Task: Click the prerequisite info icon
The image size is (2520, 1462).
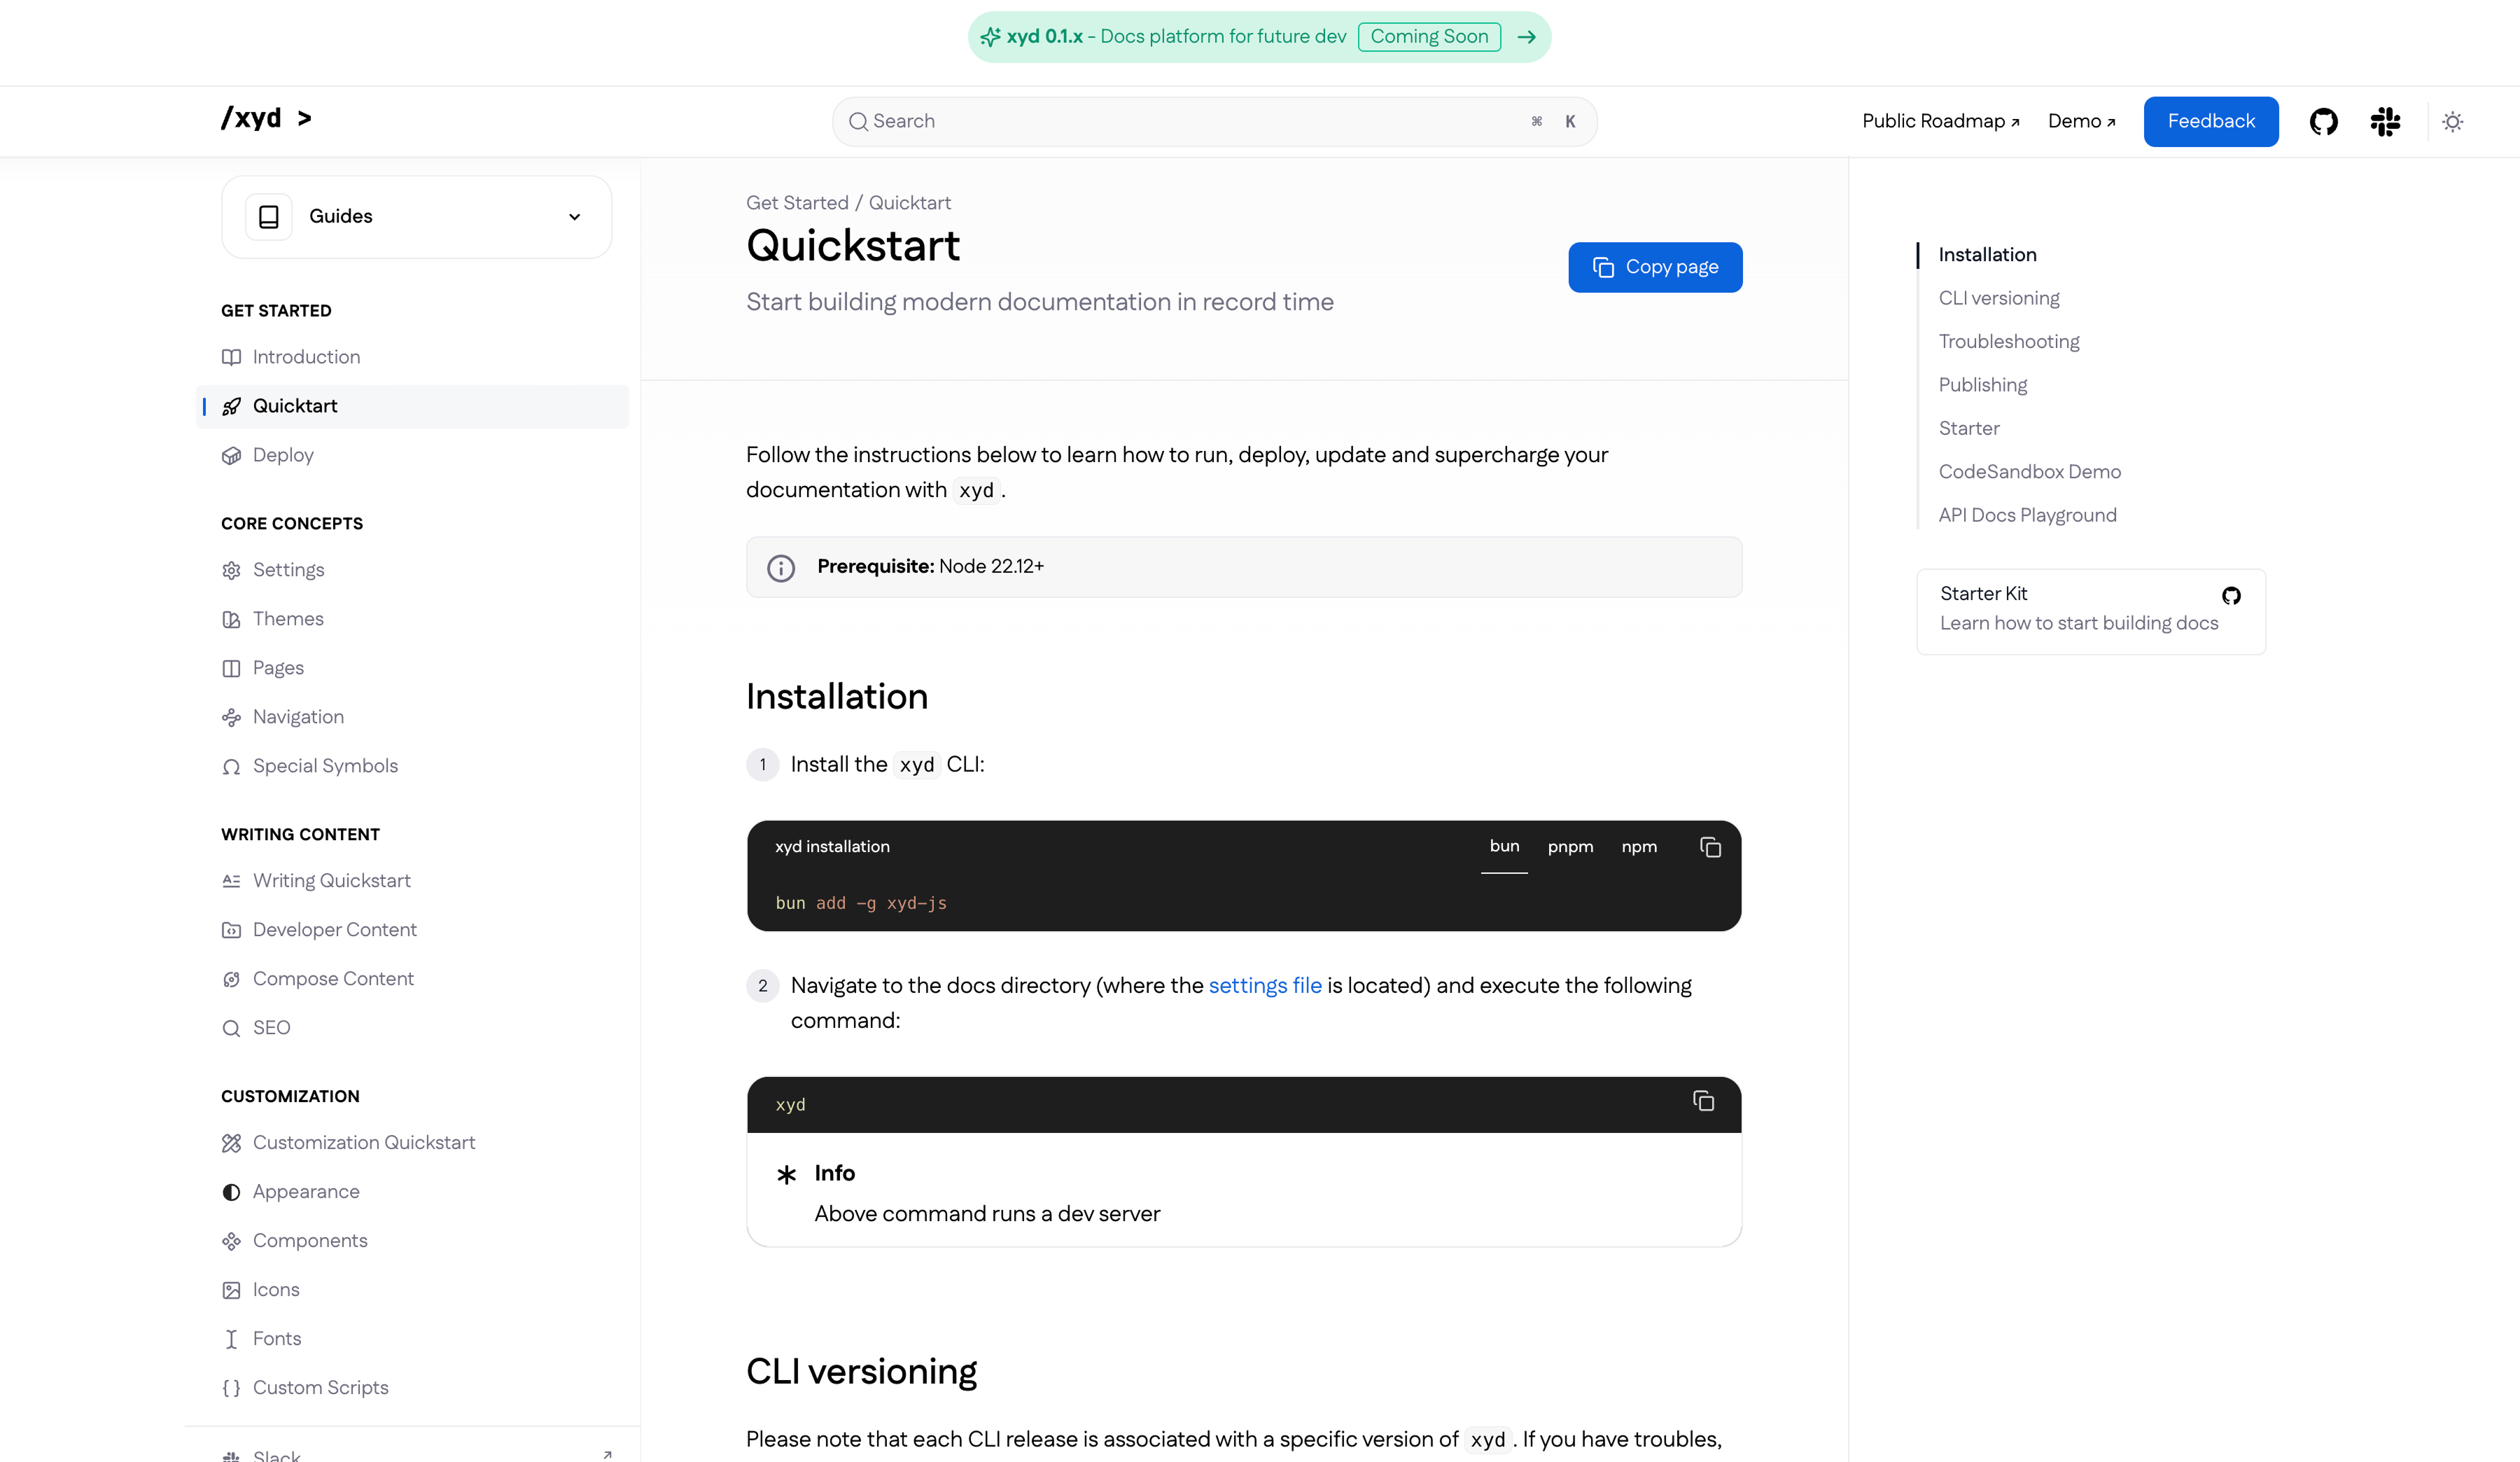Action: pyautogui.click(x=781, y=568)
